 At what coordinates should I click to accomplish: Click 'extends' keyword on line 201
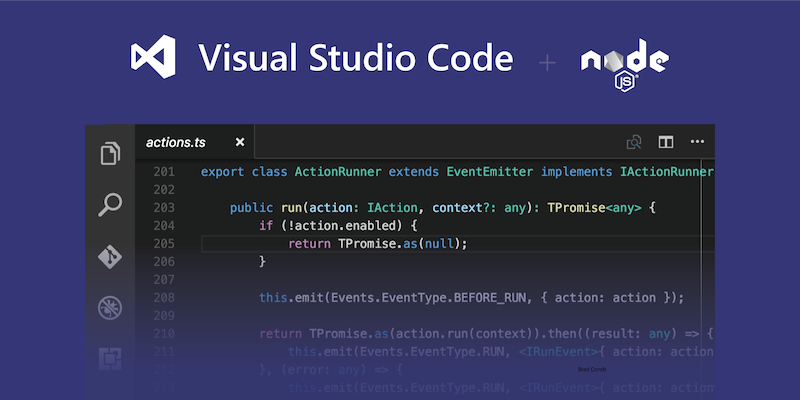coord(414,172)
